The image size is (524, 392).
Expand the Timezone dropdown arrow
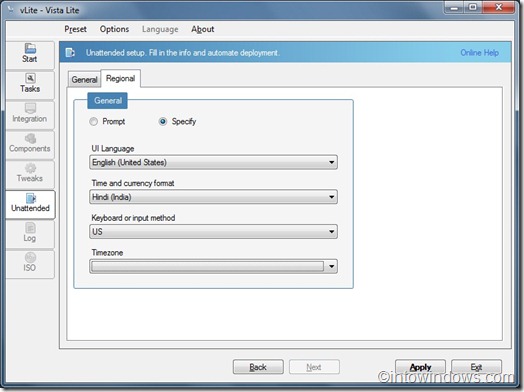[x=331, y=266]
